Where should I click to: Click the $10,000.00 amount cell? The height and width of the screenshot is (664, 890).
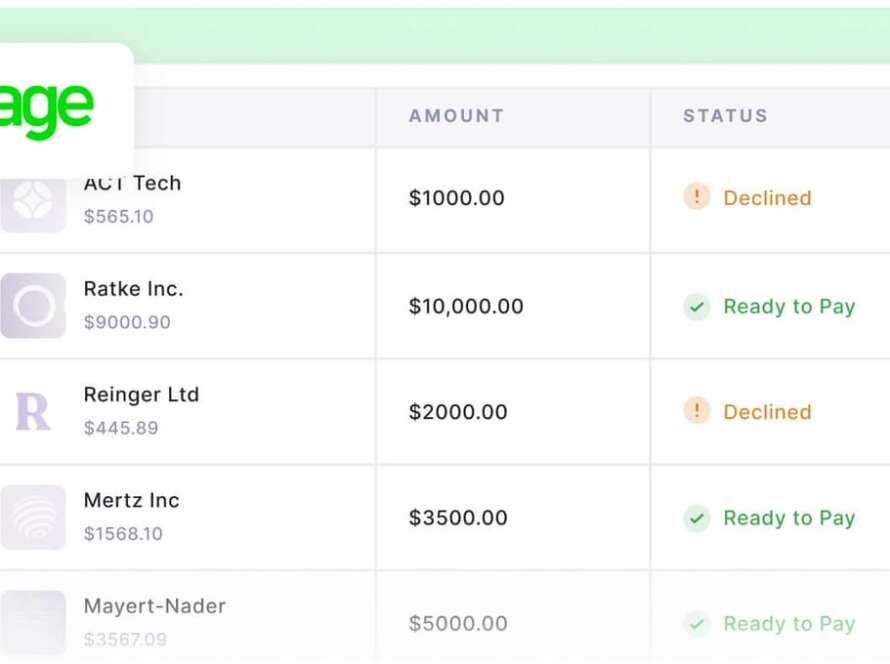[x=466, y=307]
